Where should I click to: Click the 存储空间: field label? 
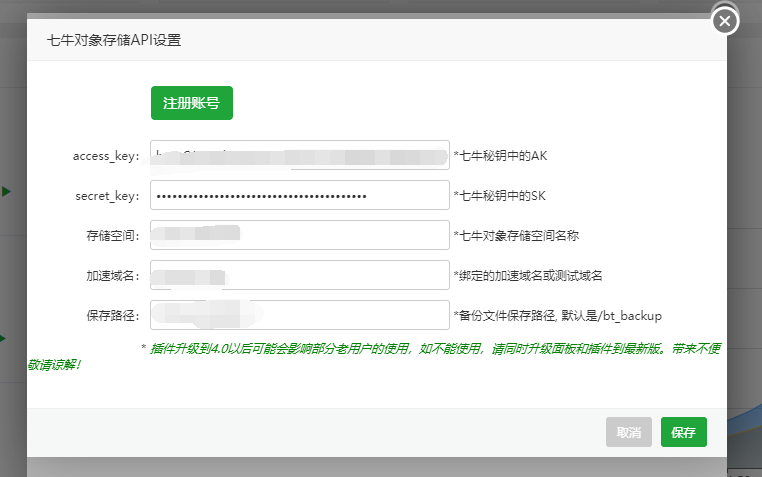[x=113, y=236]
